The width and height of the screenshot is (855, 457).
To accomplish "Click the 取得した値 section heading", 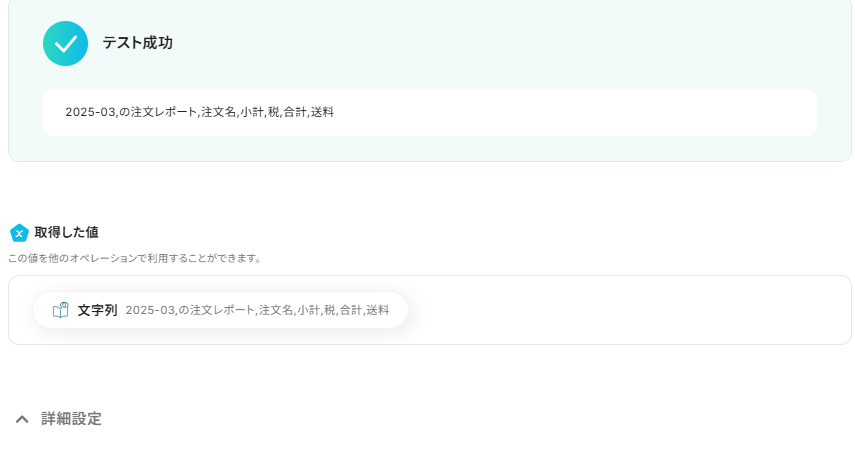I will [67, 232].
